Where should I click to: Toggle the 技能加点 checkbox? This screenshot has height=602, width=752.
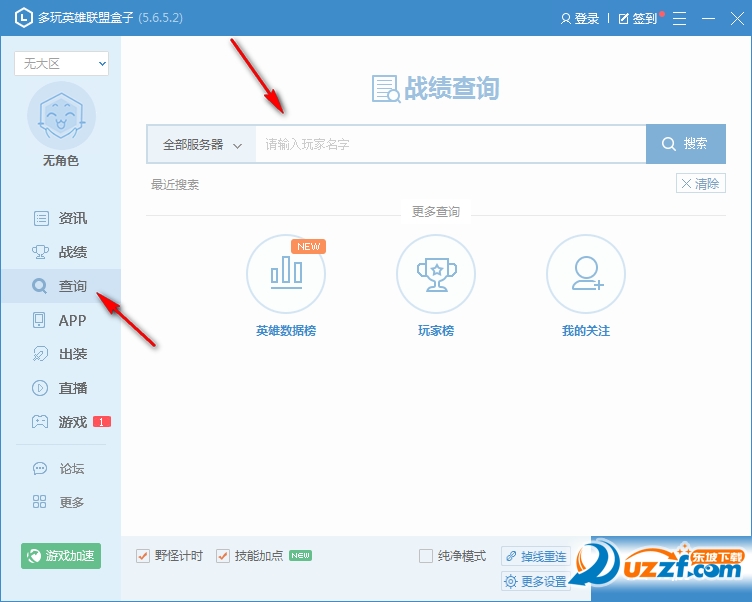click(x=223, y=556)
